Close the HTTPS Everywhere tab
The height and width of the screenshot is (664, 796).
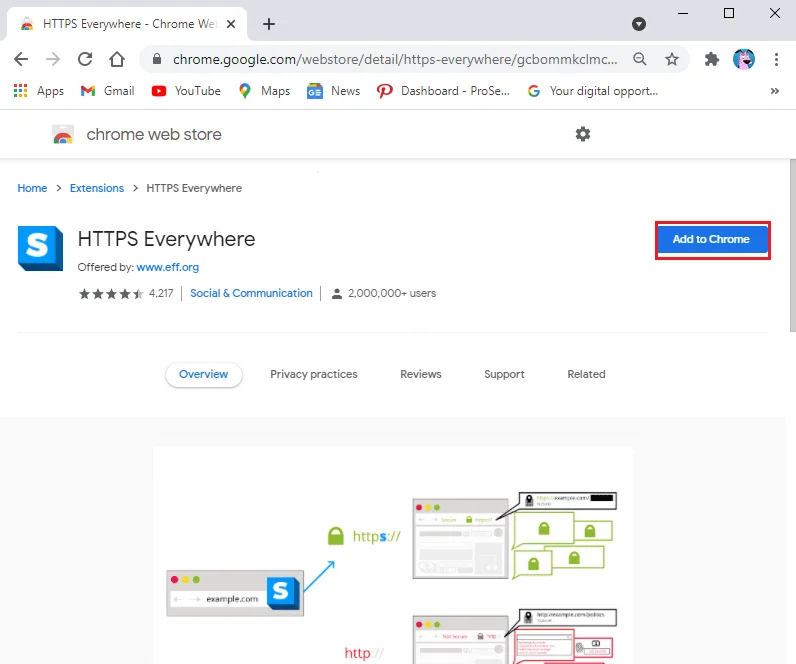tap(231, 24)
